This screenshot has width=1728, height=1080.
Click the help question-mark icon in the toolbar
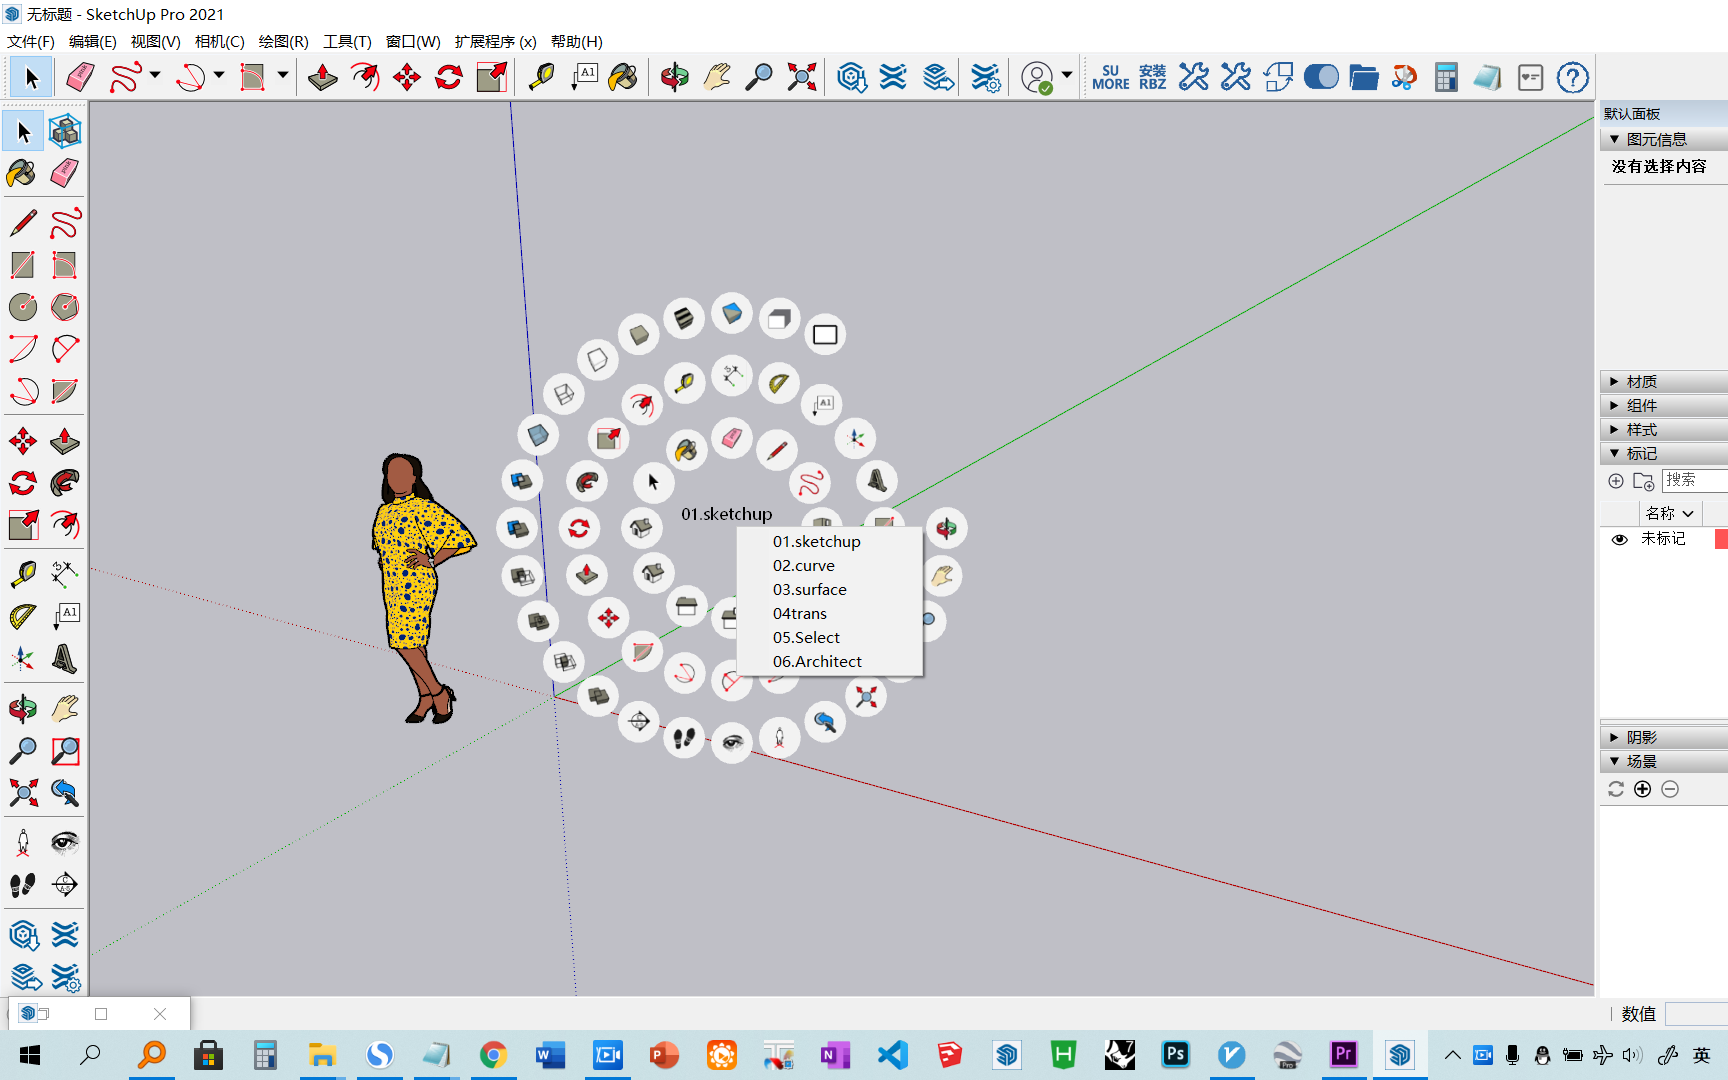pos(1572,77)
